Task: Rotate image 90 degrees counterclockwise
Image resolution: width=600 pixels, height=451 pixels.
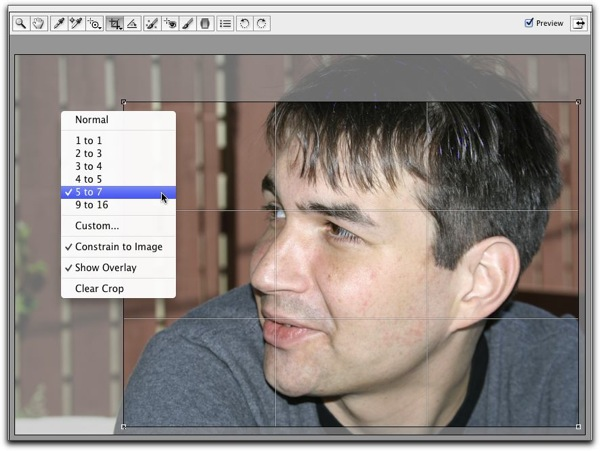Action: tap(245, 23)
